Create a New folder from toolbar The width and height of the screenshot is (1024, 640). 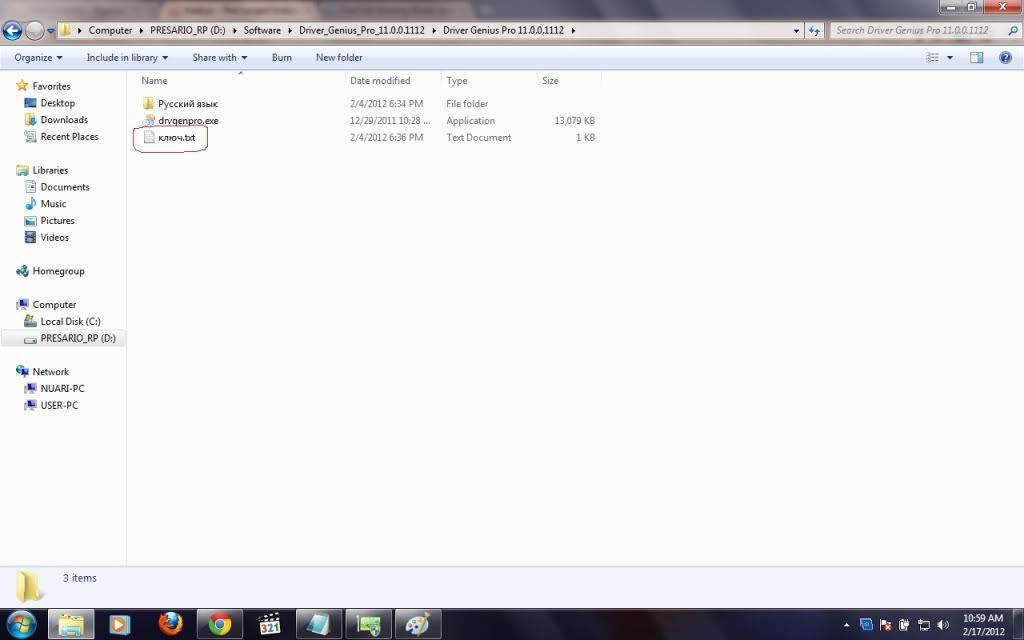tap(339, 57)
